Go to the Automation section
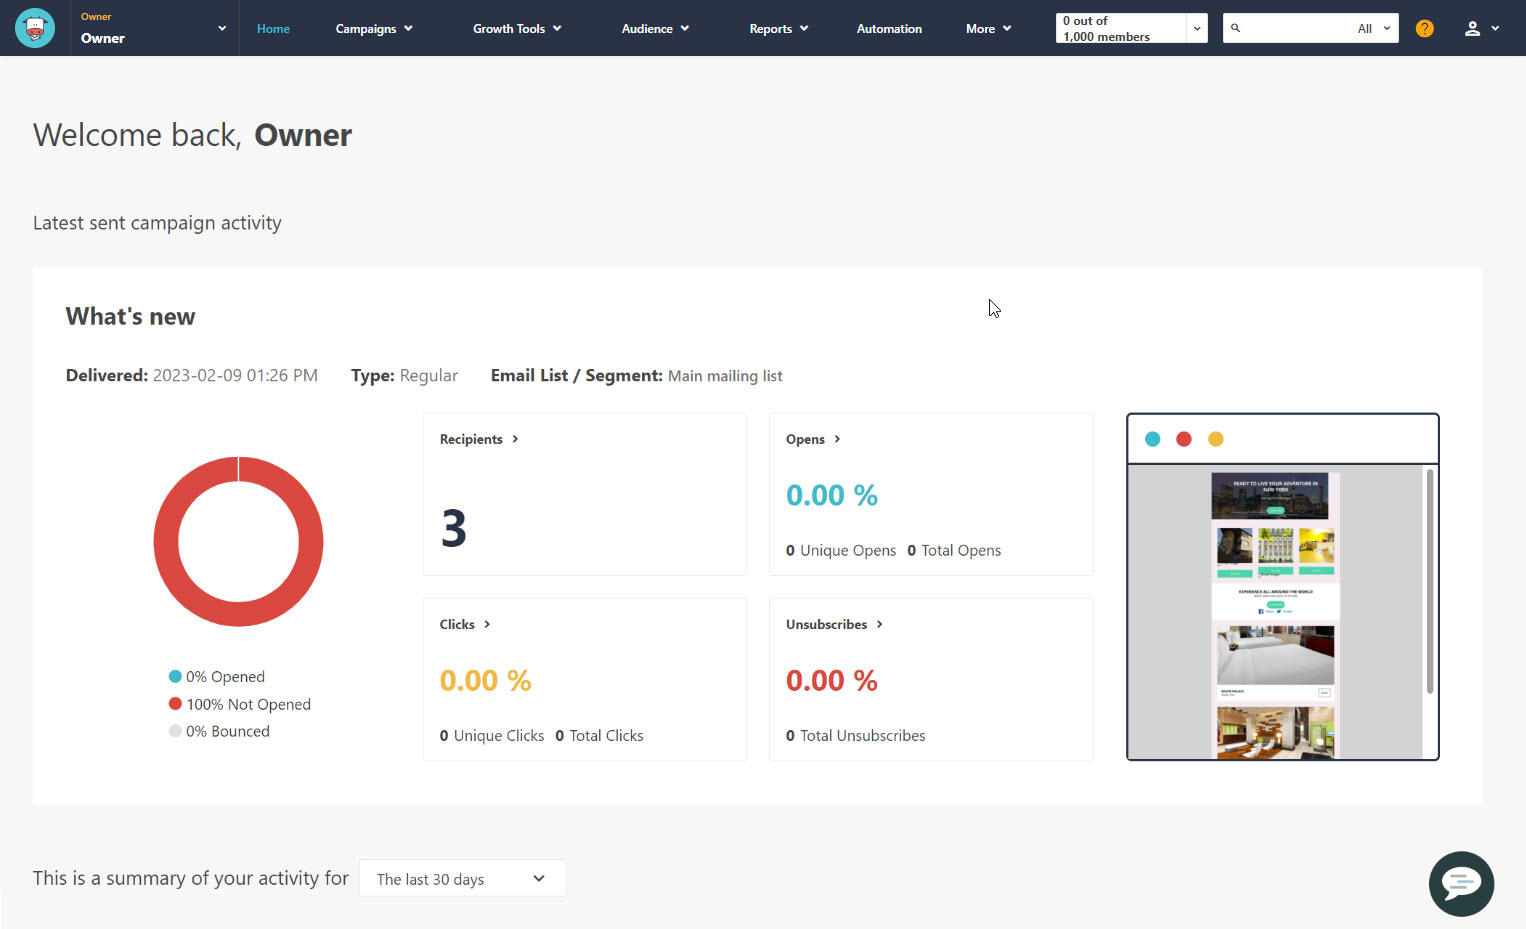 click(889, 28)
